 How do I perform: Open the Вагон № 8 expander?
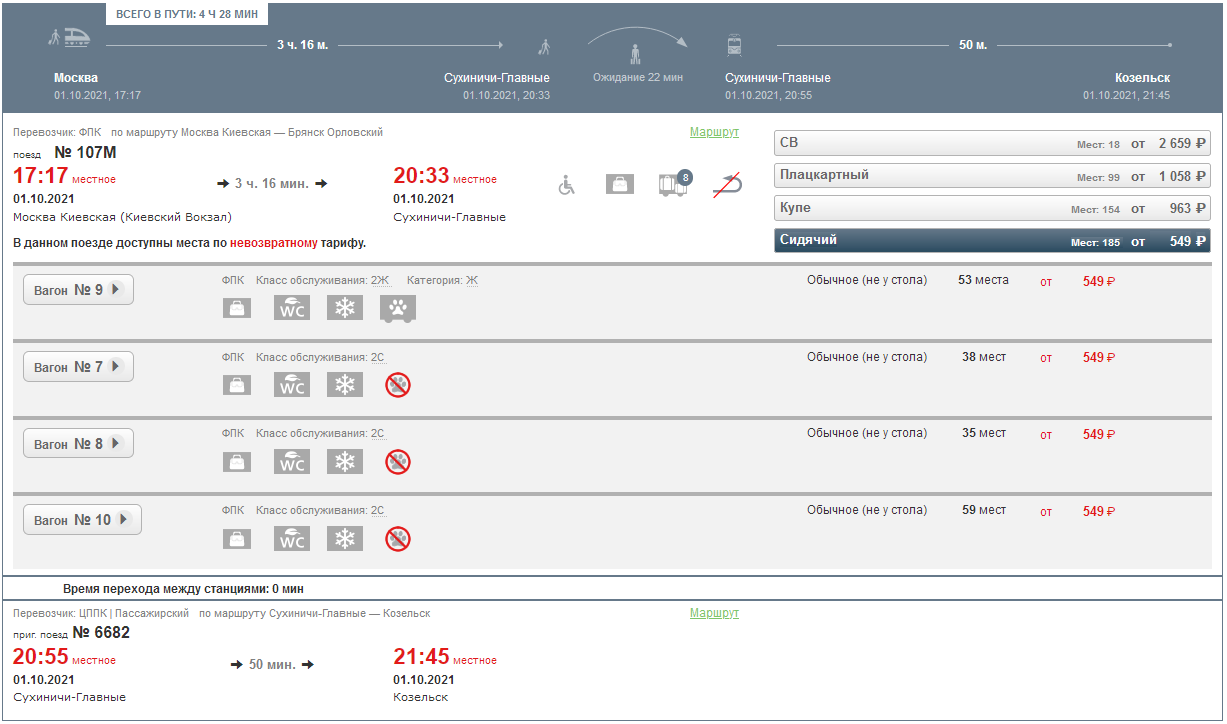pyautogui.click(x=78, y=444)
